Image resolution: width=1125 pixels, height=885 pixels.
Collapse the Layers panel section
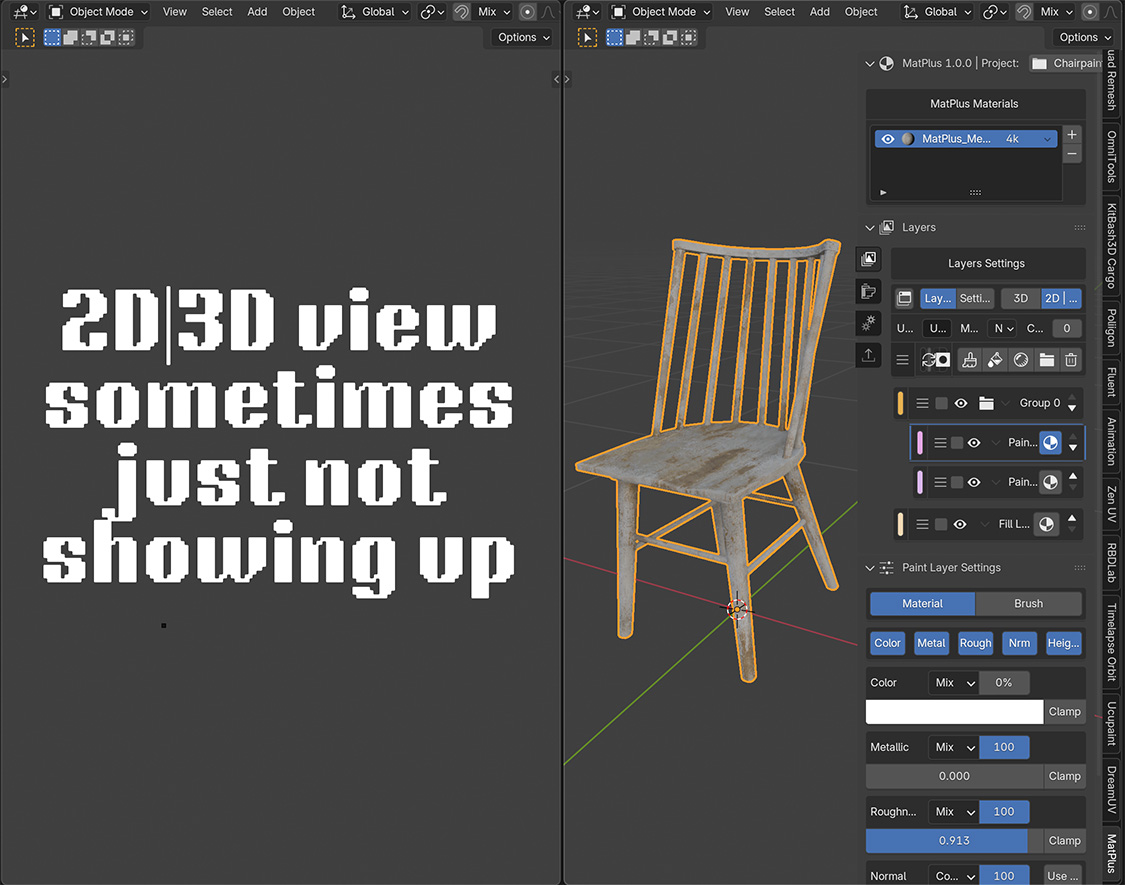point(870,228)
